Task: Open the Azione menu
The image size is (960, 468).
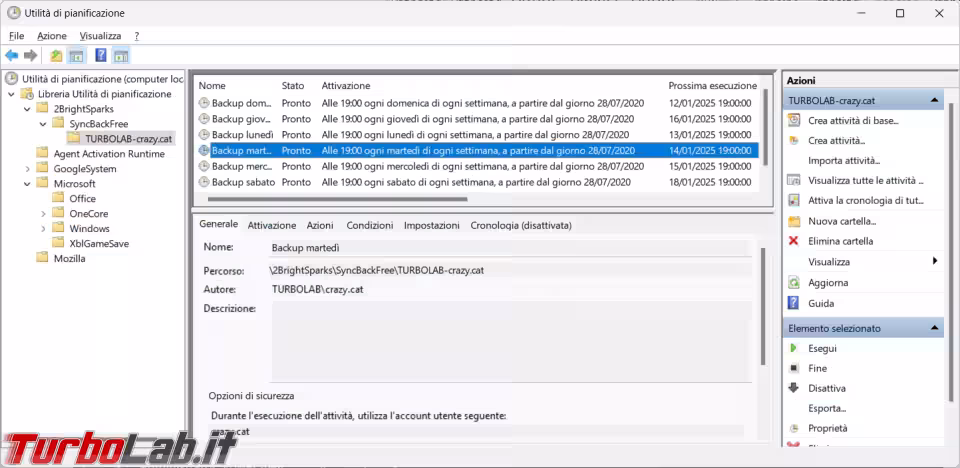Action: (x=52, y=35)
